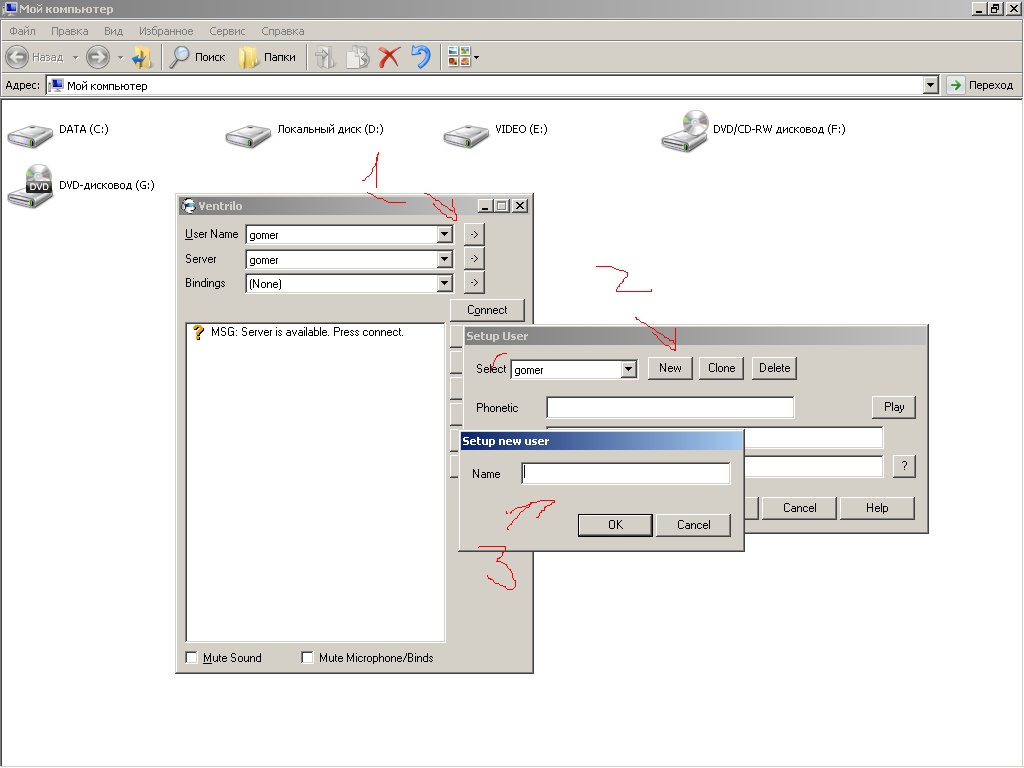
Task: Open User Name setup arrow button
Action: [x=474, y=234]
